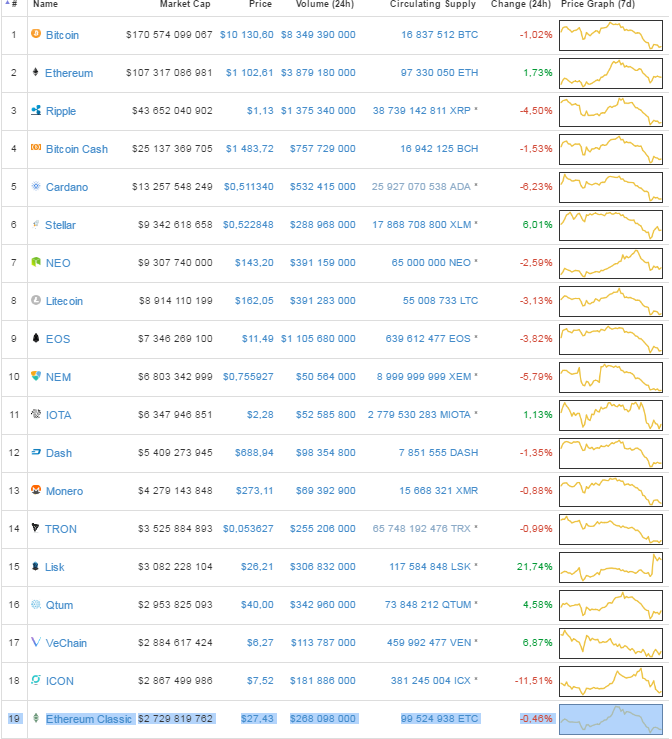Sort table by Change (24h) header
This screenshot has width=672, height=739.
[521, 5]
